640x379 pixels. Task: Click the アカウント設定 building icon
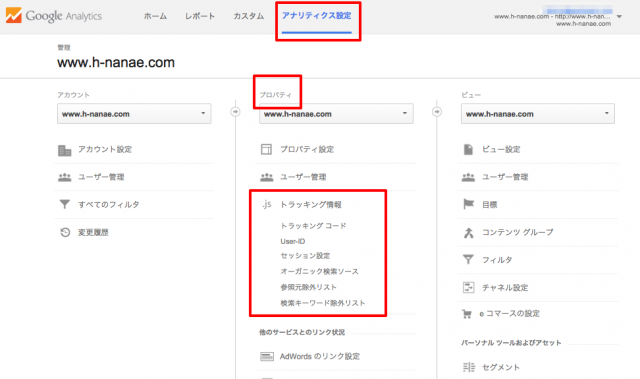coord(64,151)
